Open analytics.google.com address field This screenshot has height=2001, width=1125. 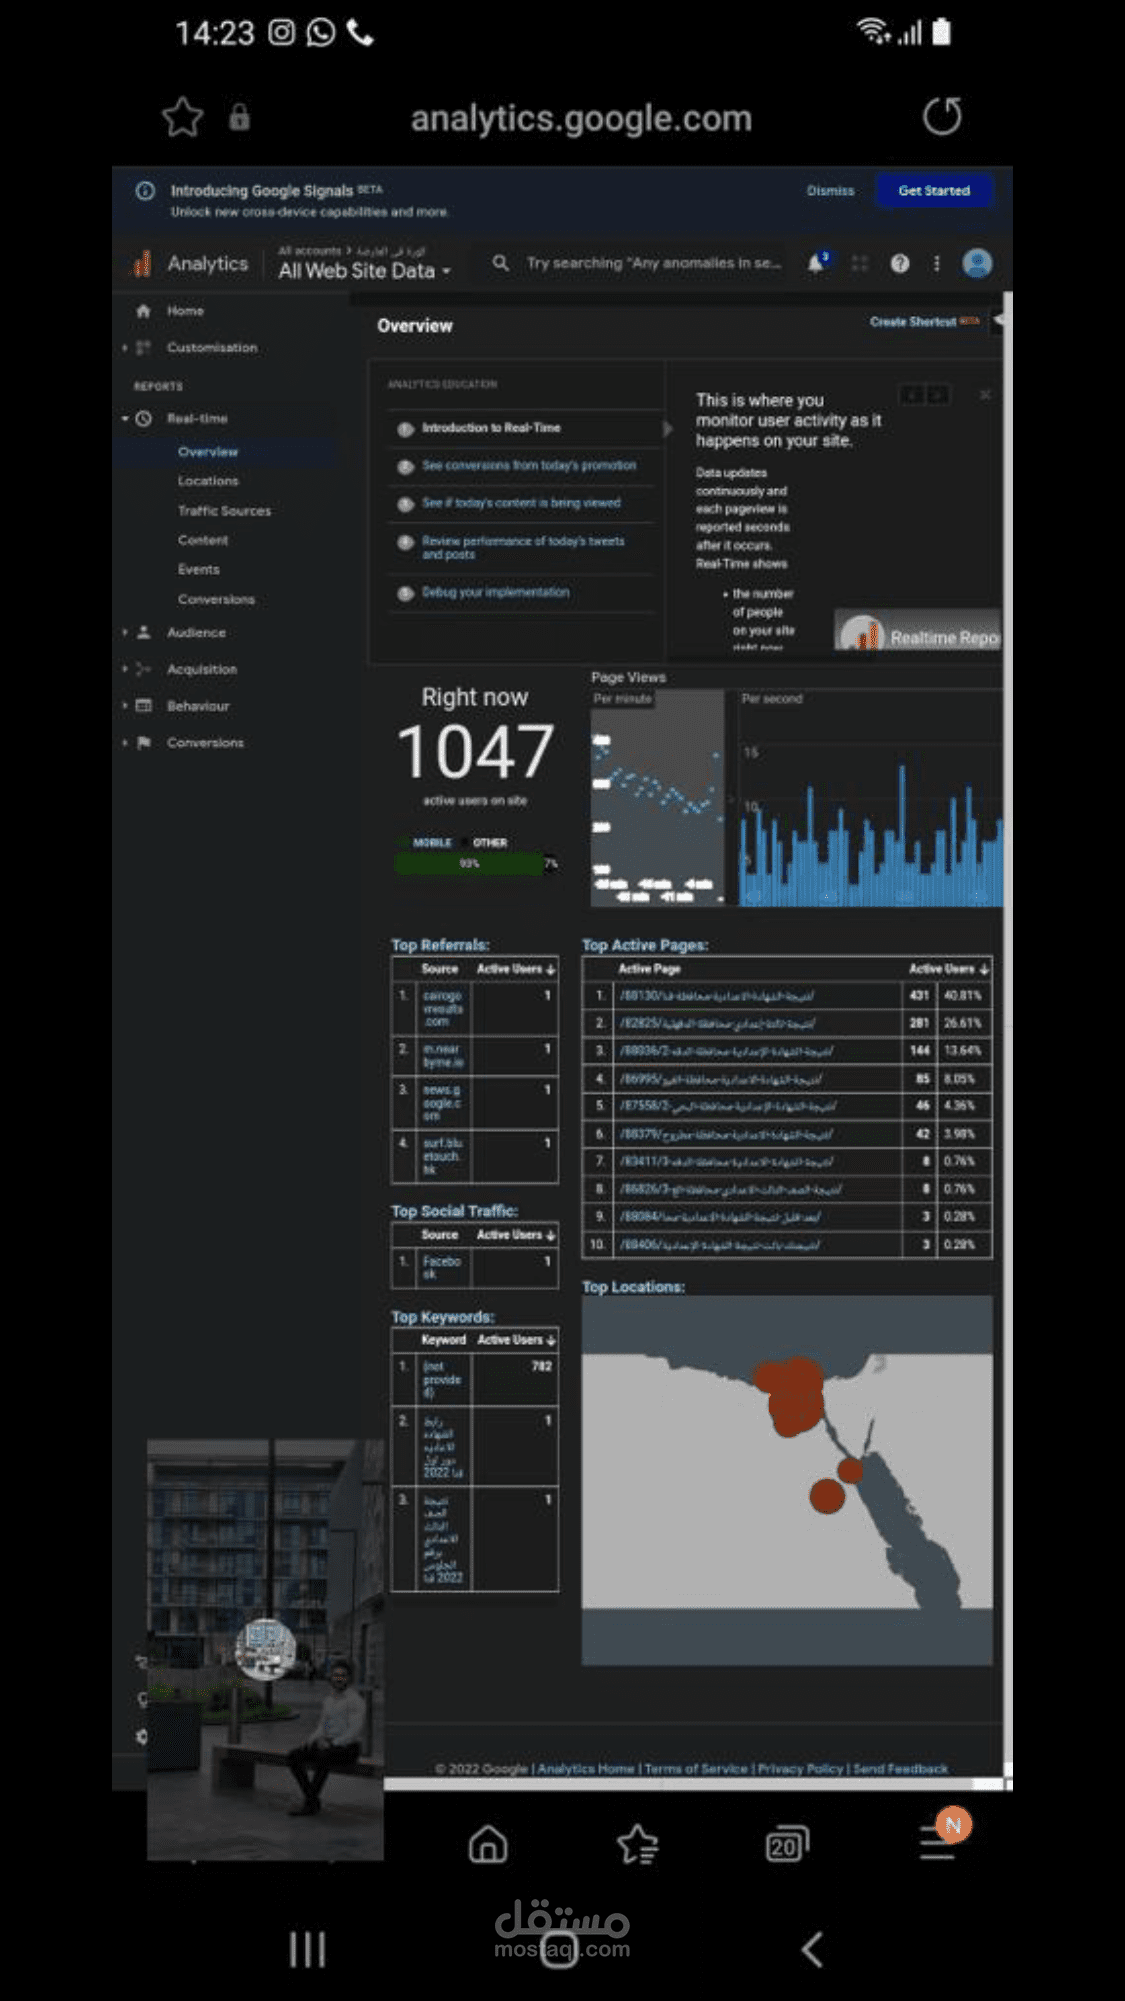[x=581, y=118]
